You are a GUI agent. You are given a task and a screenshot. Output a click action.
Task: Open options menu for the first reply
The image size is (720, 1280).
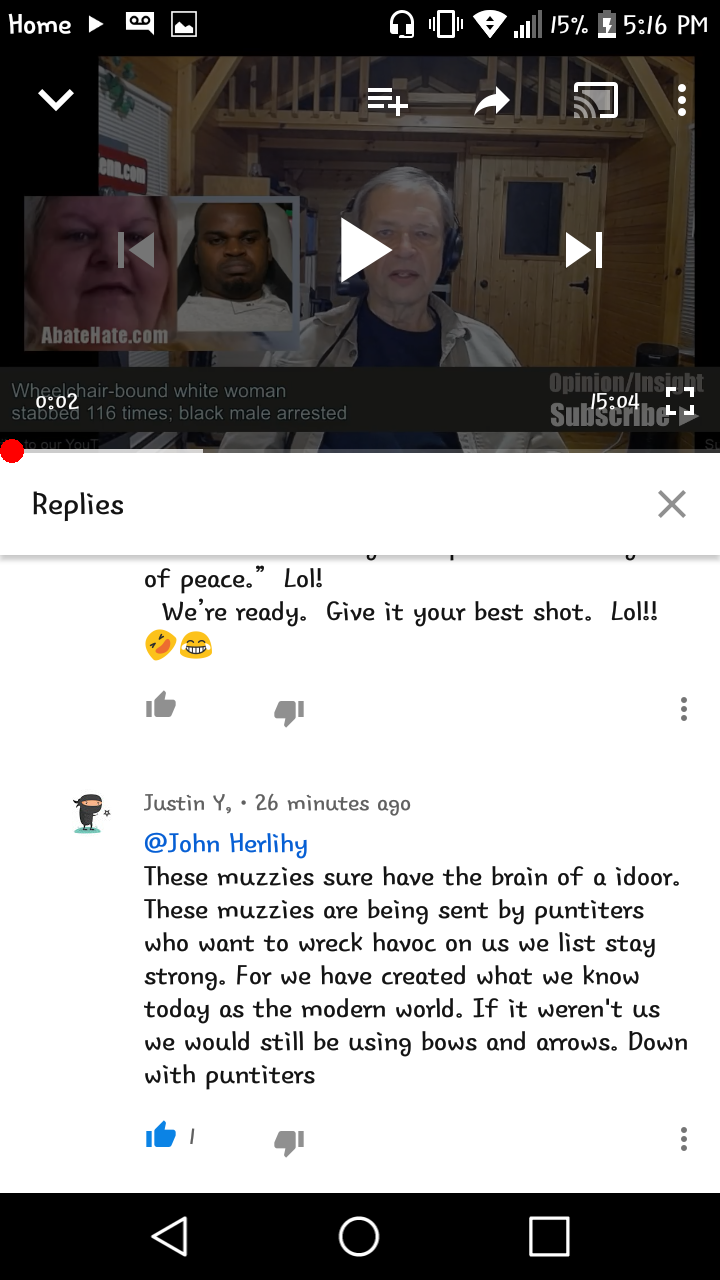click(684, 709)
